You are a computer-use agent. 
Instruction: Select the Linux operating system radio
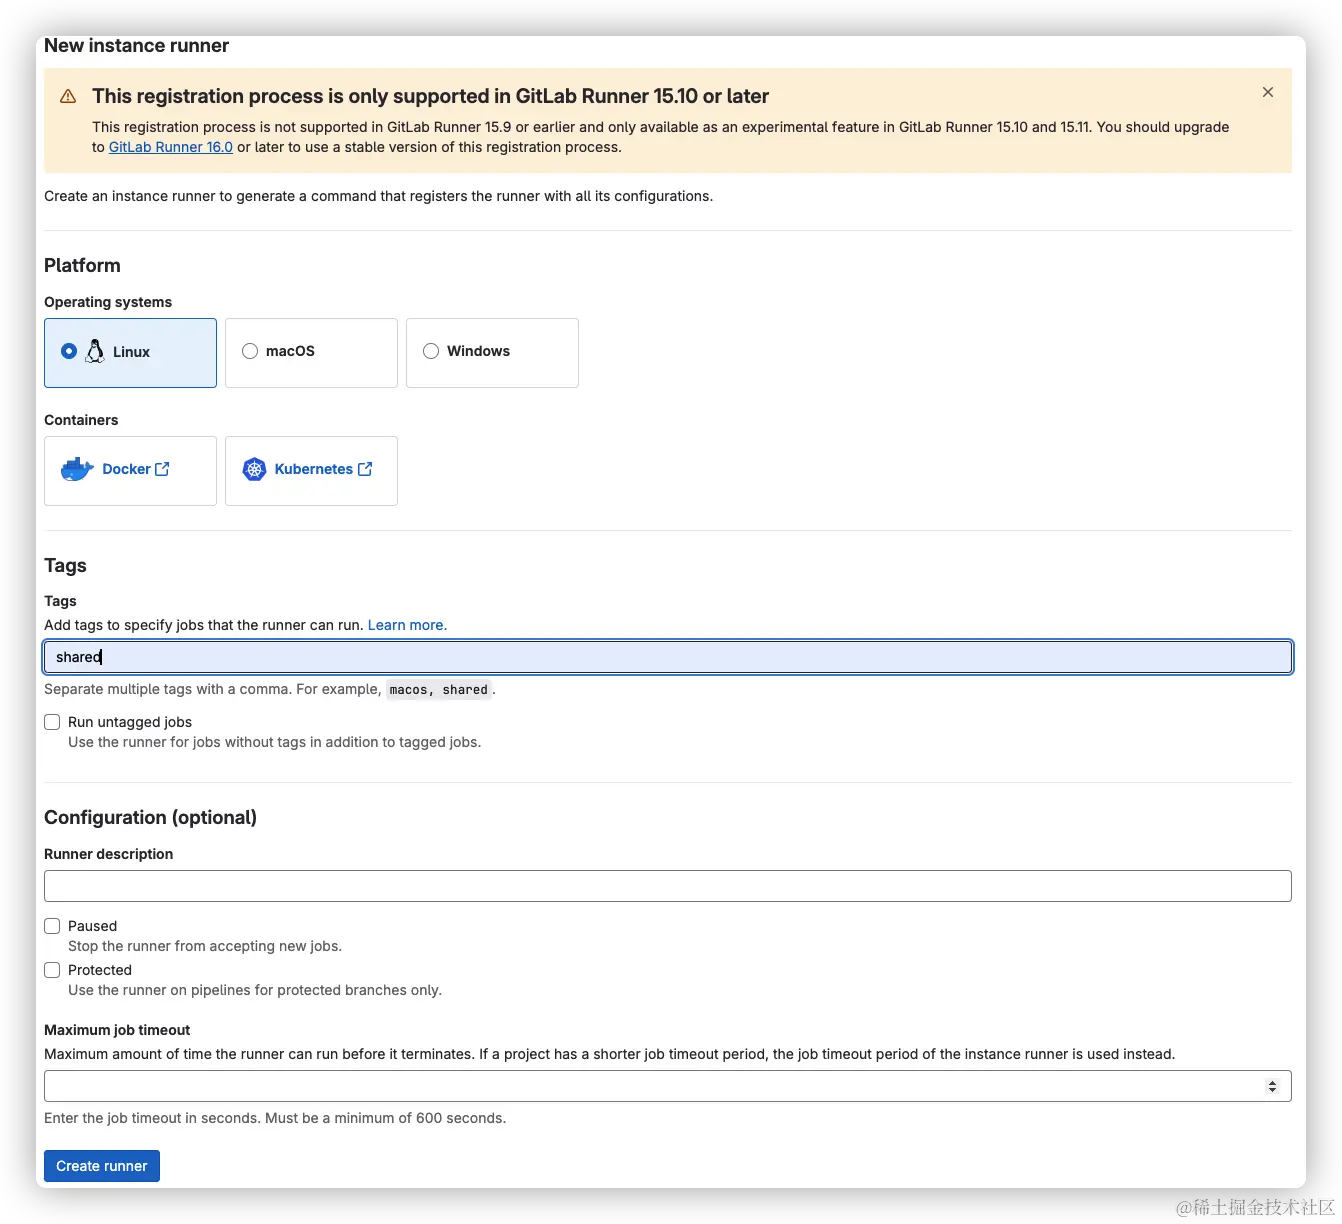69,351
